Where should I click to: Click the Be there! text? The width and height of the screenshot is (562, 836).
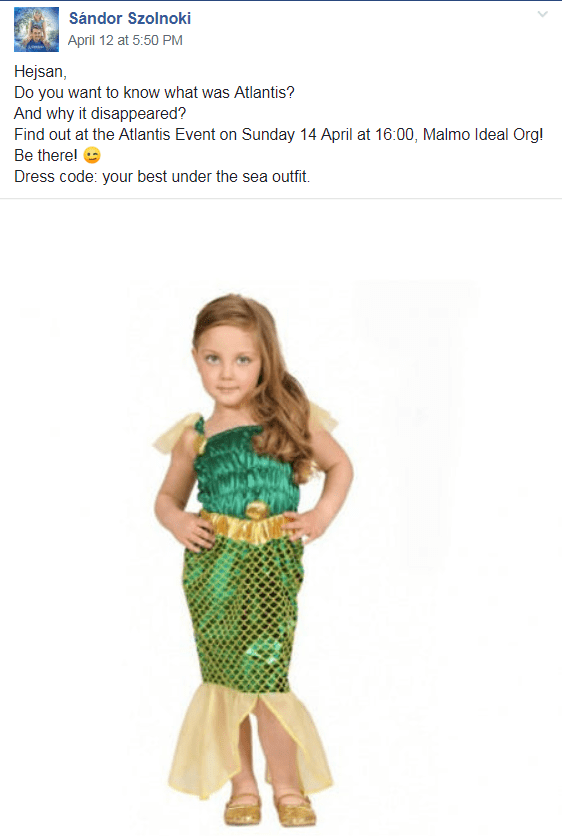pos(46,156)
